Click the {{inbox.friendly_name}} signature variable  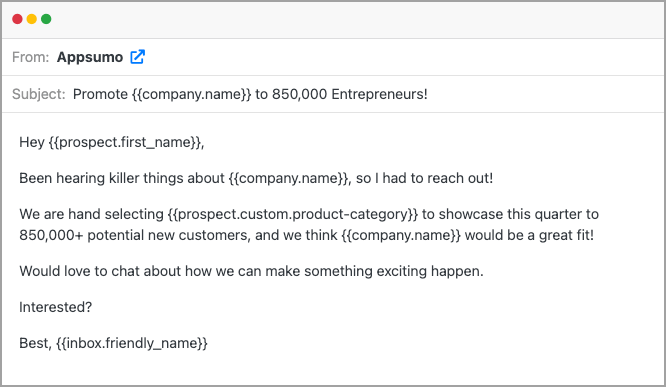pyautogui.click(x=132, y=343)
